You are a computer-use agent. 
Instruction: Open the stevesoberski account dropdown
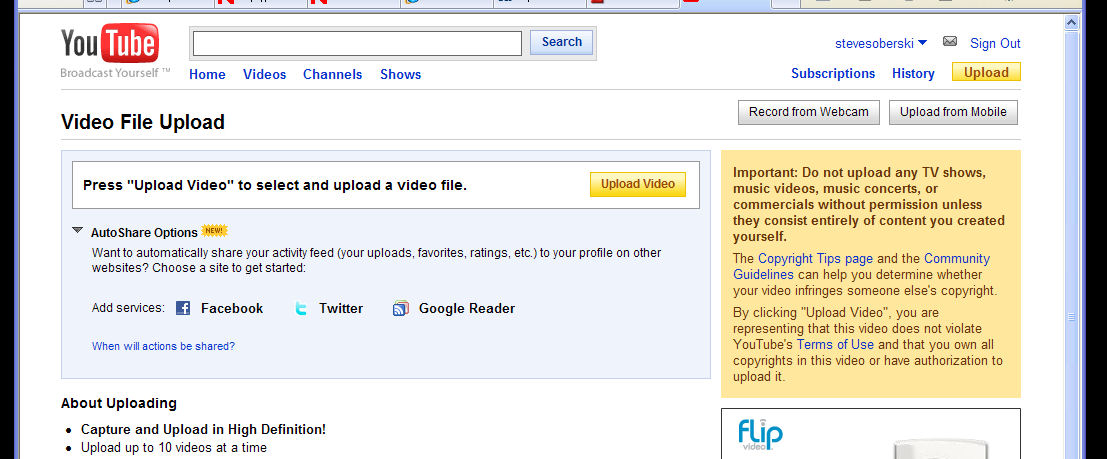pyautogui.click(x=881, y=43)
